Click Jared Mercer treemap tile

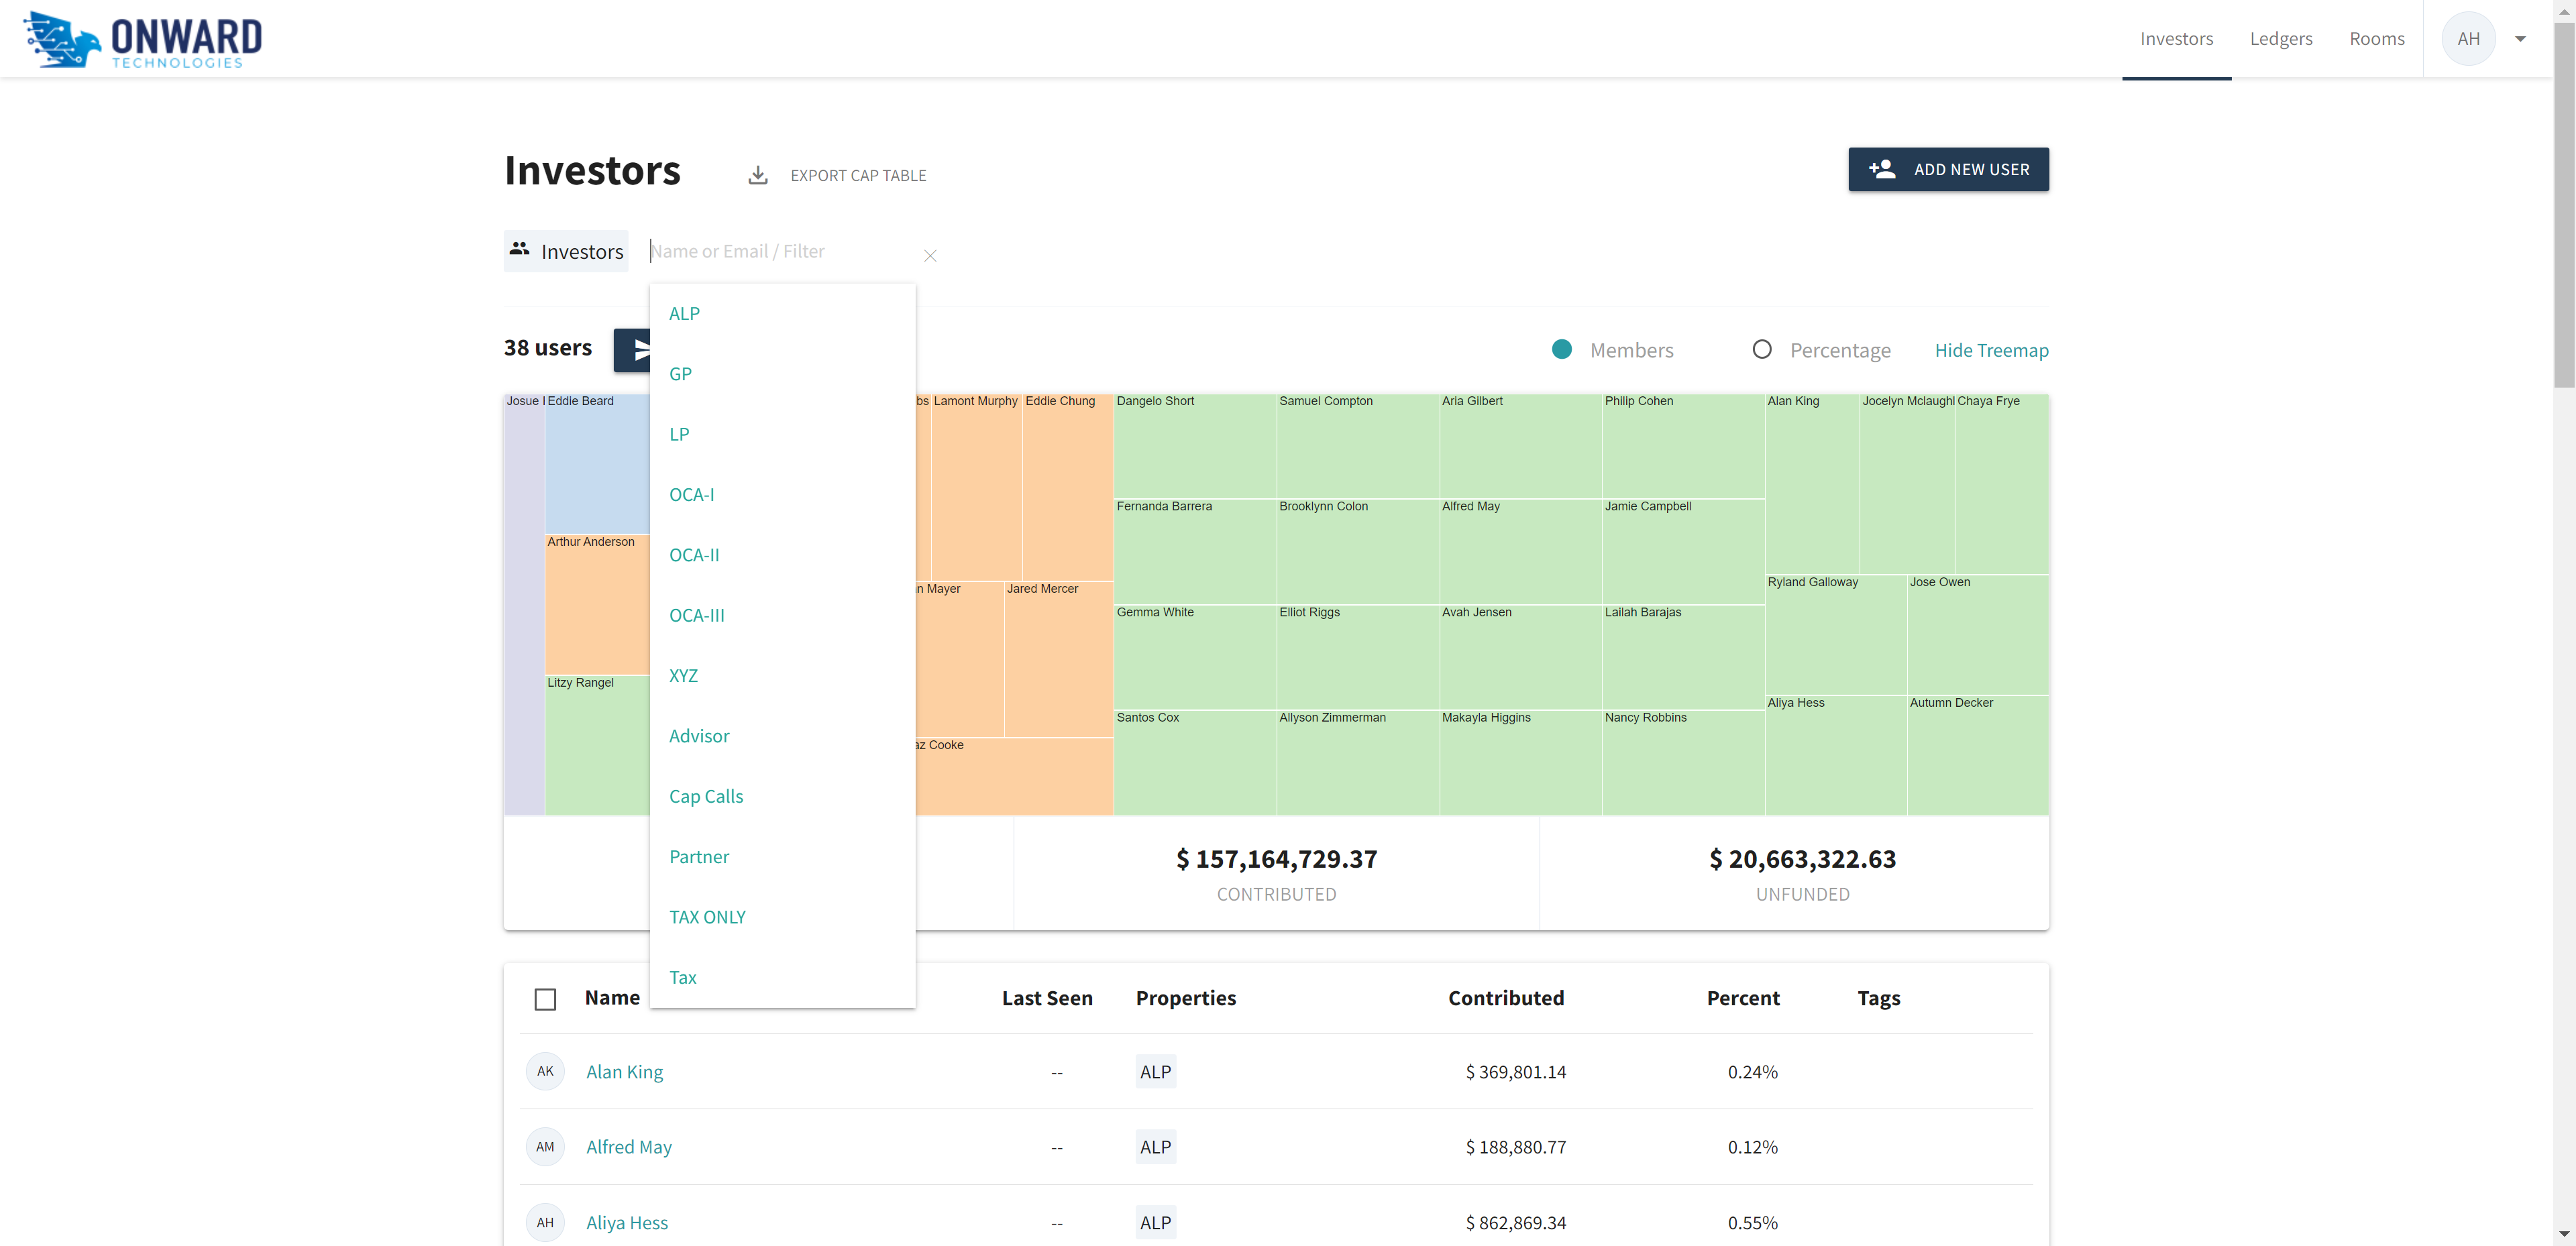1059,660
